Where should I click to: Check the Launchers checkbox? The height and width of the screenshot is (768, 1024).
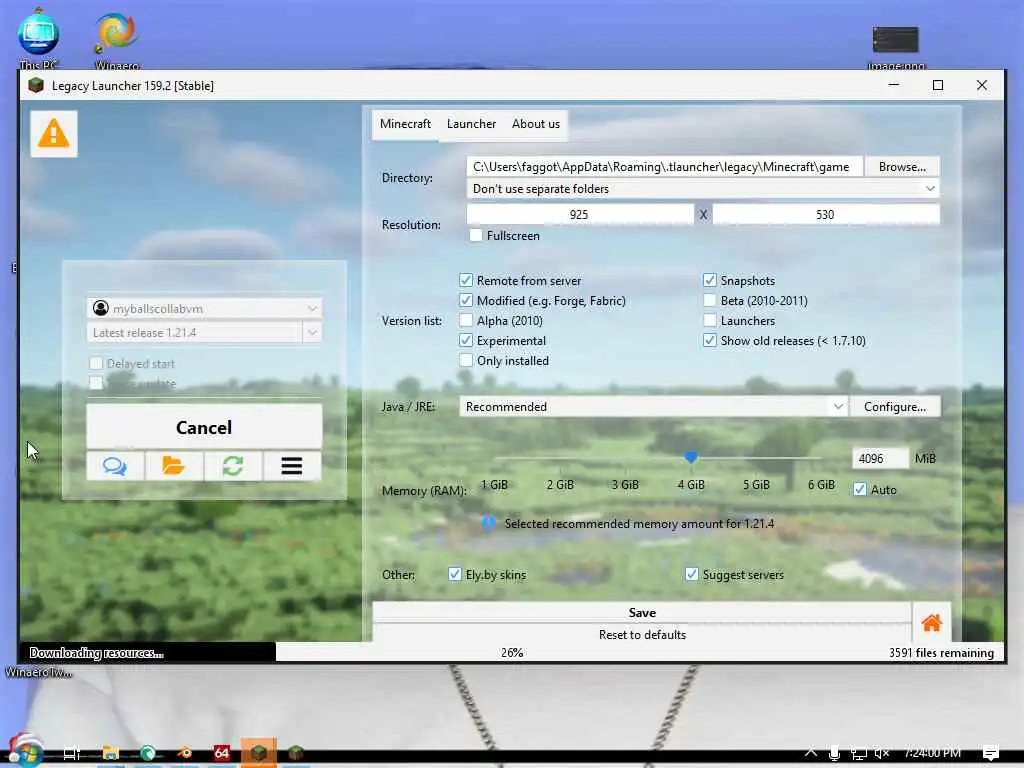coord(710,321)
